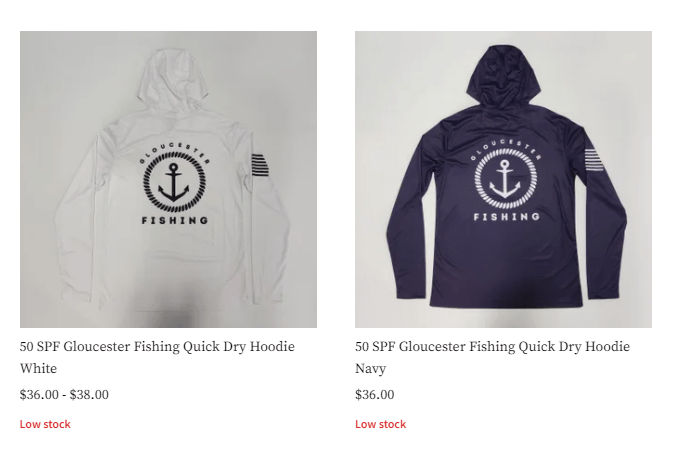Click the black anchor logo on white hoodie
The width and height of the screenshot is (682, 450).
(174, 182)
